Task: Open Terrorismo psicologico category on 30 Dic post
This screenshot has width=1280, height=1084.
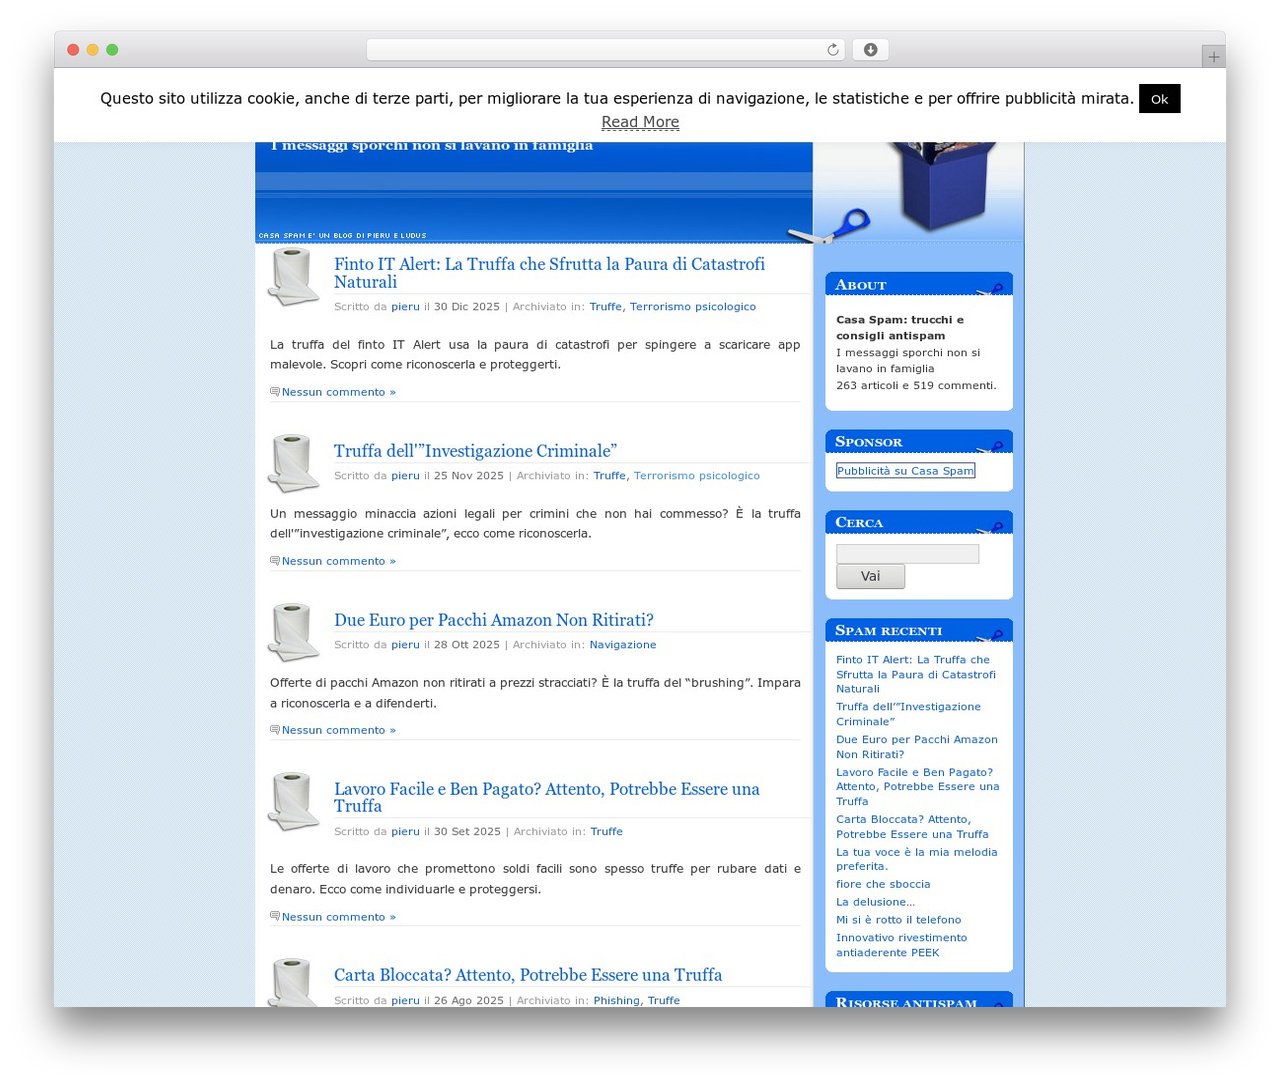Action: click(x=692, y=307)
